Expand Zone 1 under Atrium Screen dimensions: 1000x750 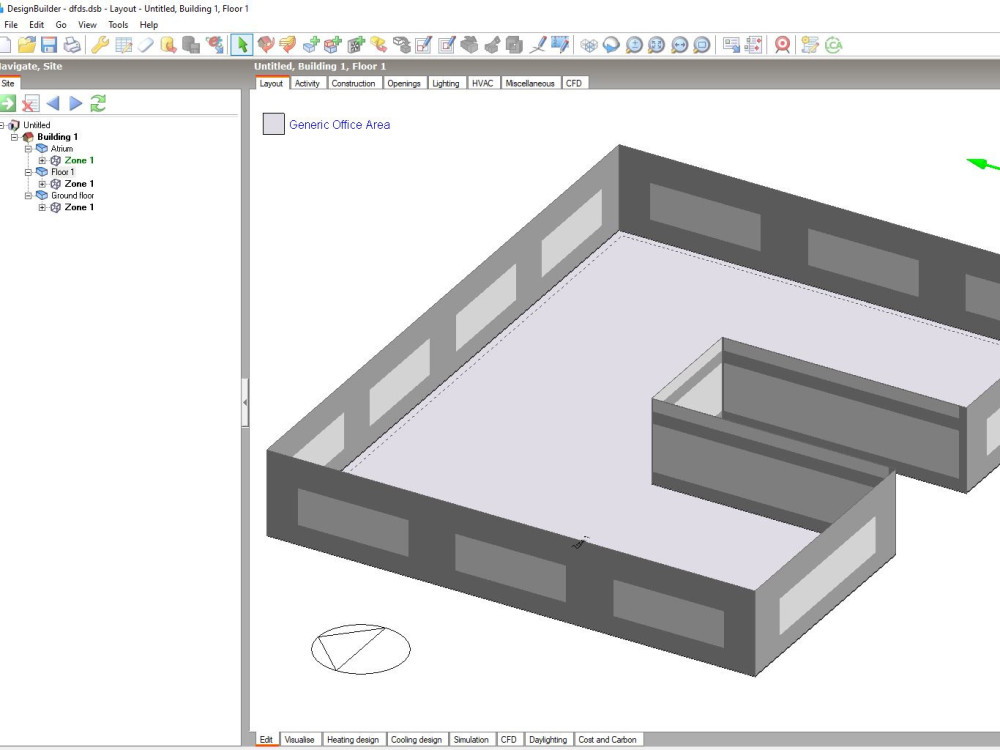pos(42,161)
